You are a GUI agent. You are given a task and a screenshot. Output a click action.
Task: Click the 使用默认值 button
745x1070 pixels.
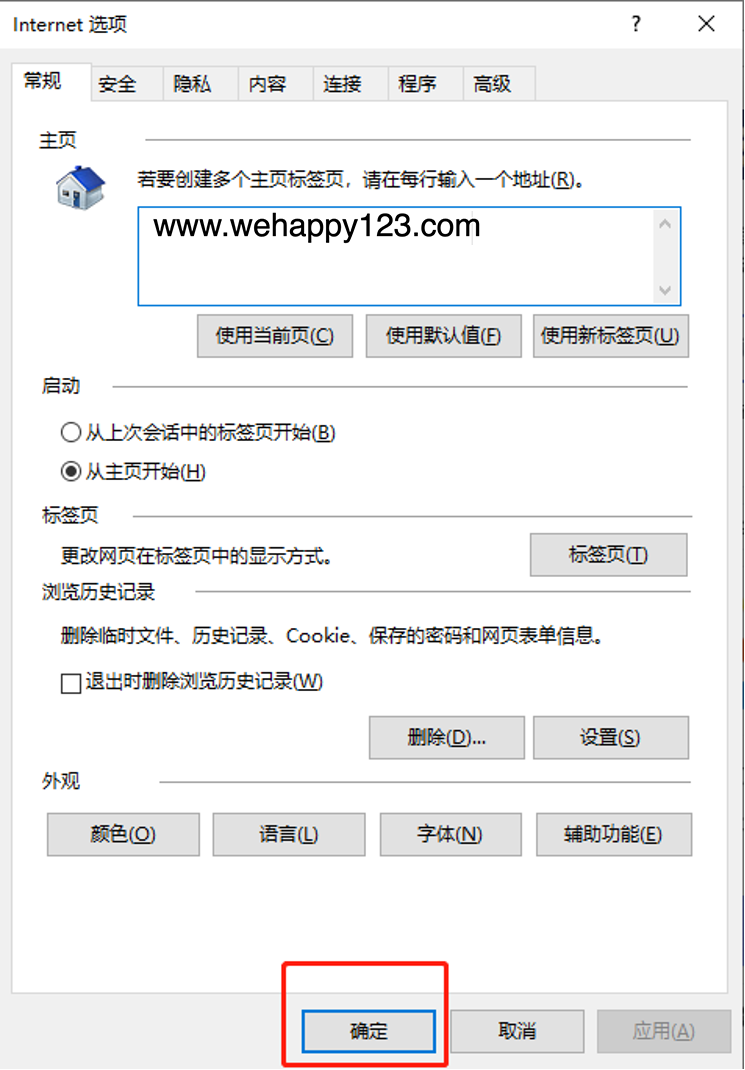pos(443,336)
